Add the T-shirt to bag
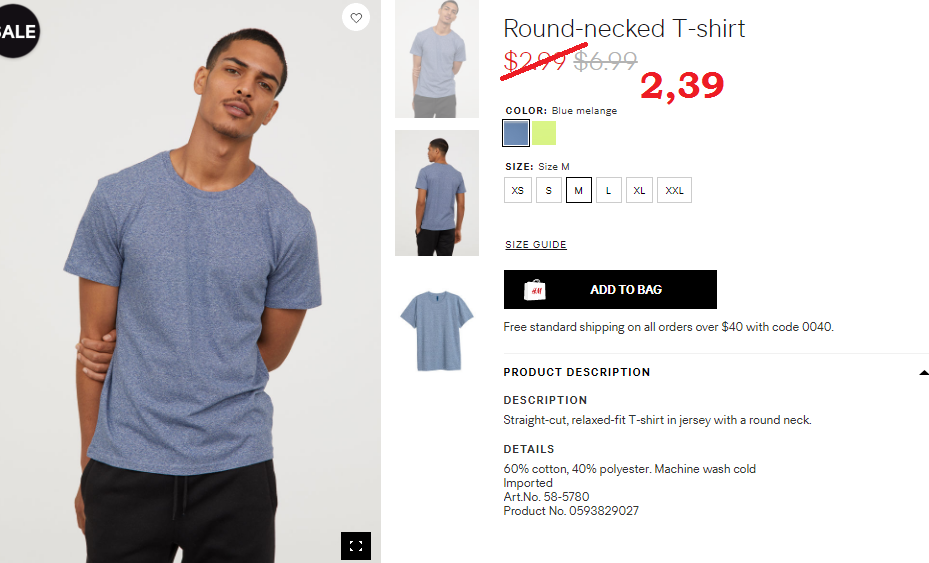 610,289
